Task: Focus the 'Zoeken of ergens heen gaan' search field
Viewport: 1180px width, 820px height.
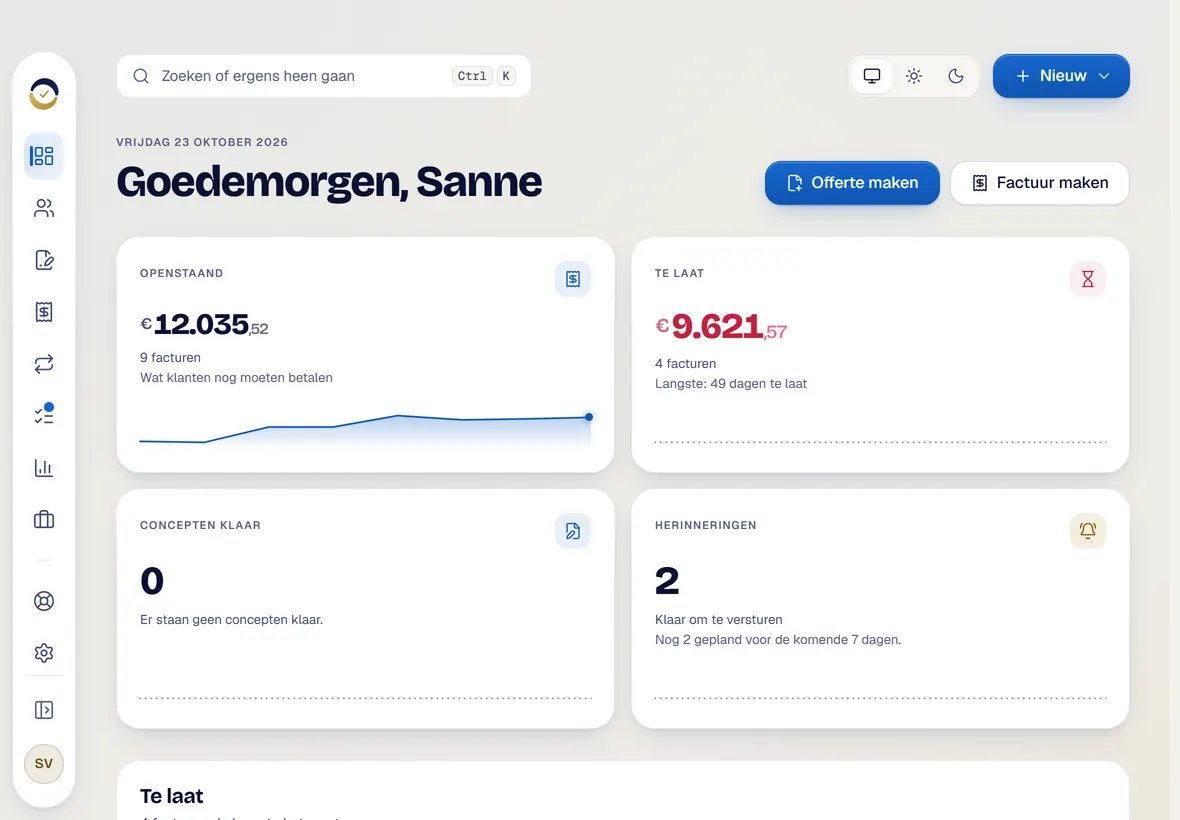Action: tap(324, 76)
